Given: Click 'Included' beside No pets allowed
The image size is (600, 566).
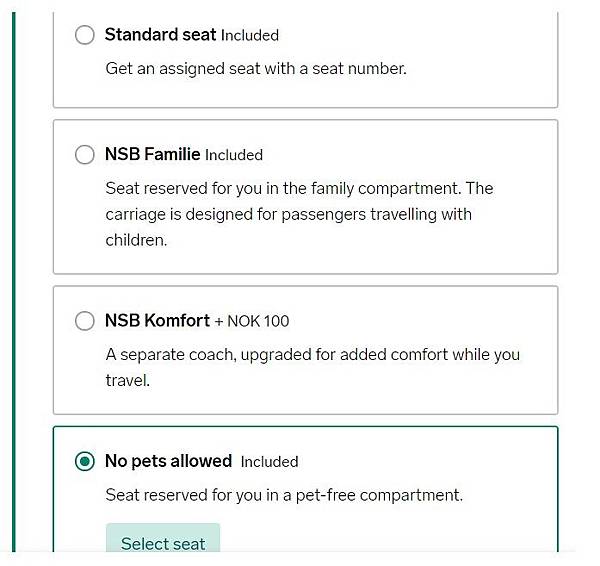Looking at the screenshot, I should tap(270, 462).
